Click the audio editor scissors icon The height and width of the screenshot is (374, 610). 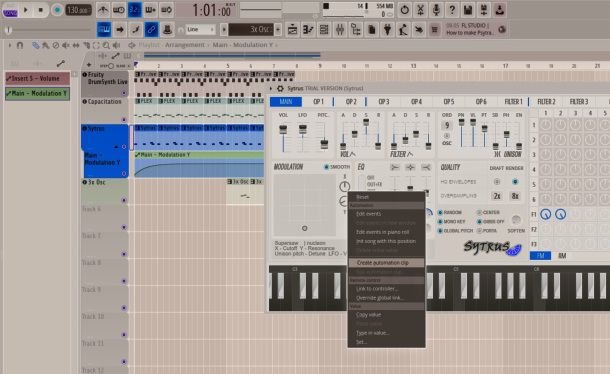tap(421, 10)
